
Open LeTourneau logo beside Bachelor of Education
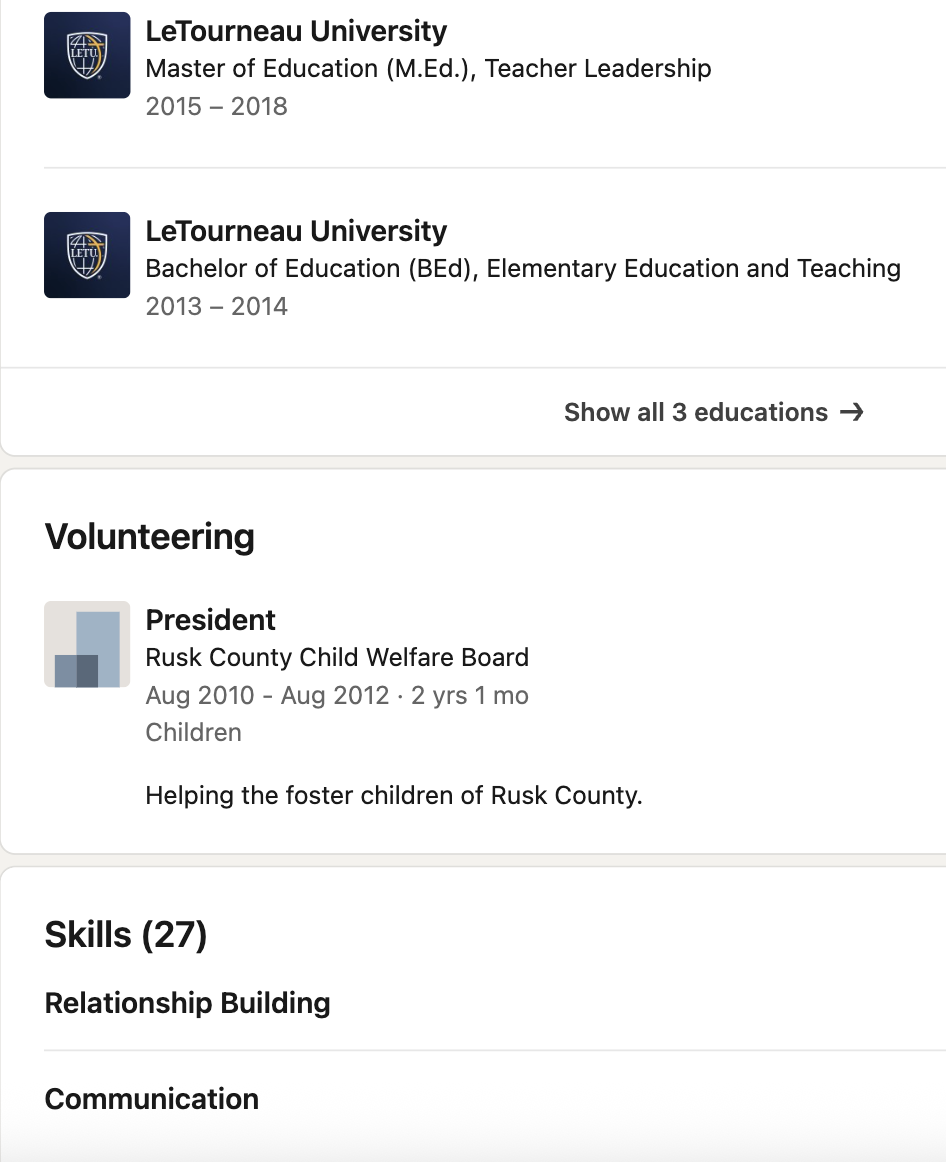(87, 255)
